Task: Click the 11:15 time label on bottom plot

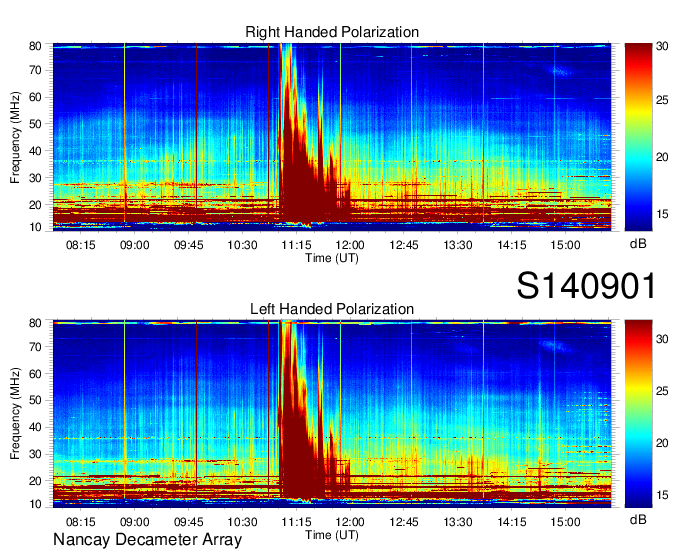Action: 296,522
